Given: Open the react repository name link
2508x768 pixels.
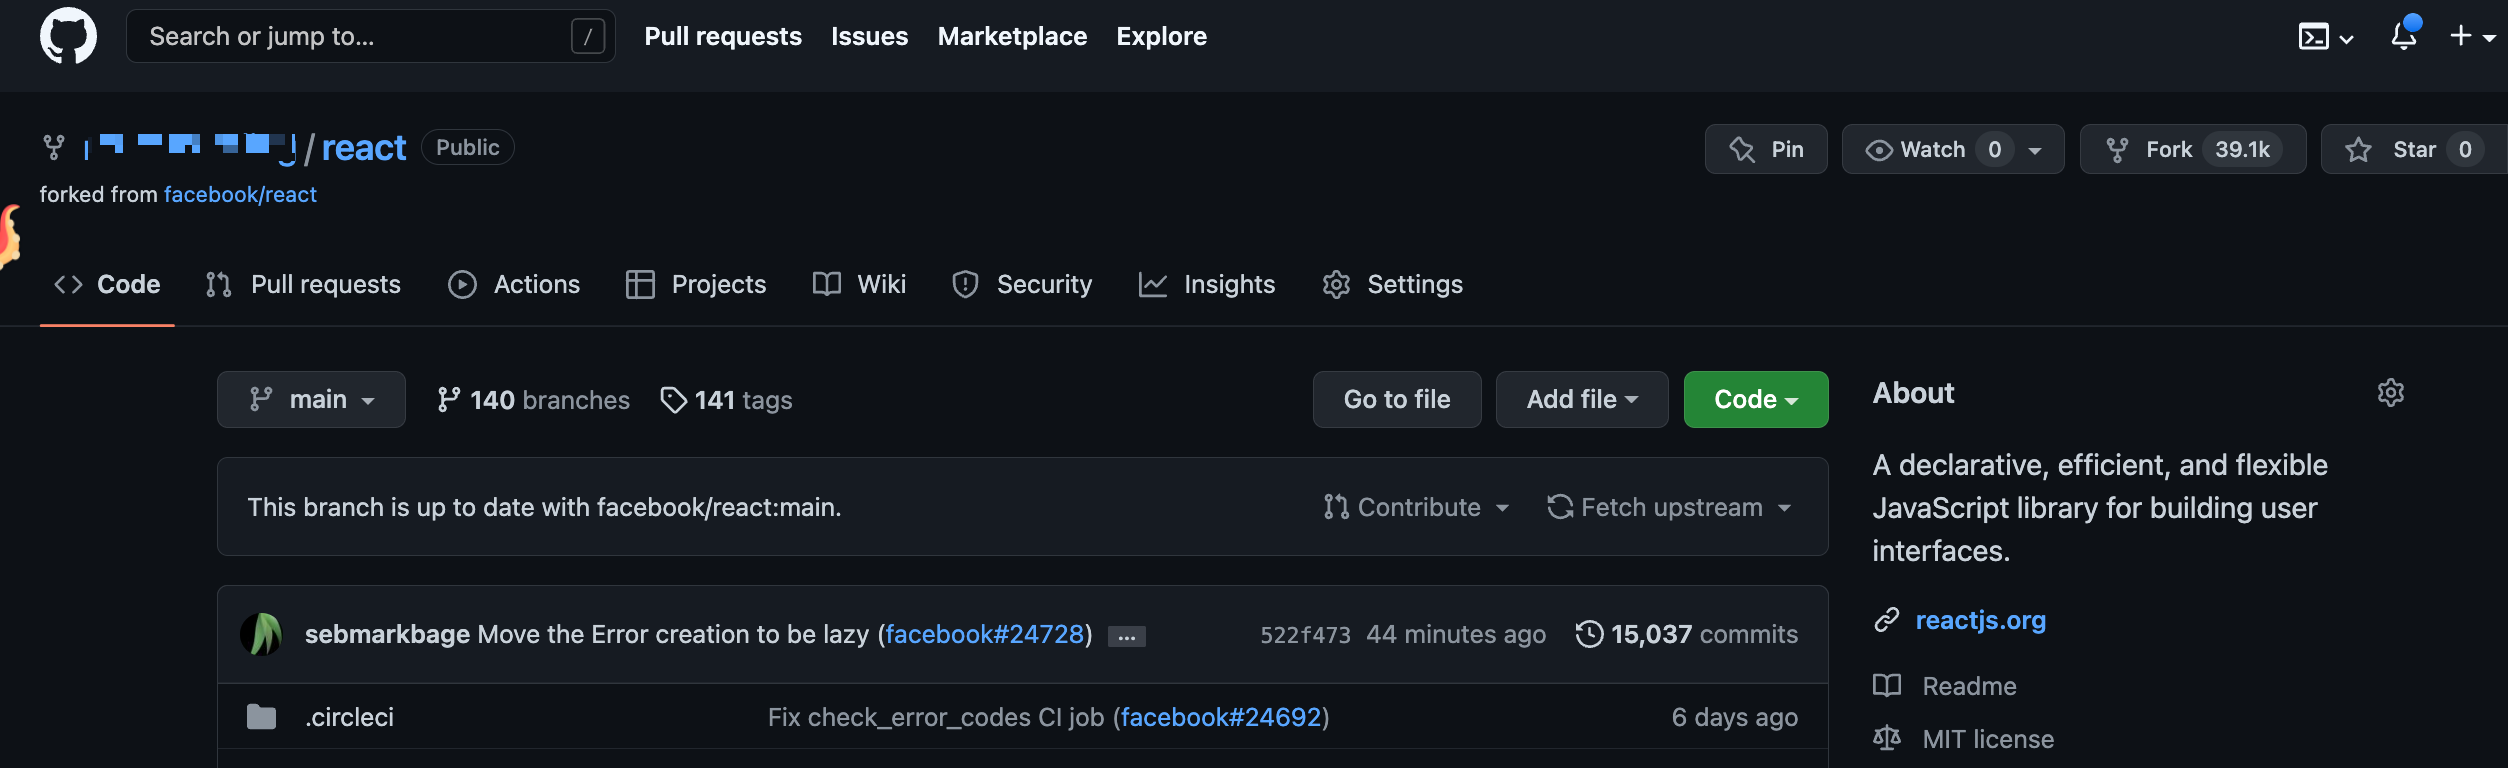Looking at the screenshot, I should [364, 148].
